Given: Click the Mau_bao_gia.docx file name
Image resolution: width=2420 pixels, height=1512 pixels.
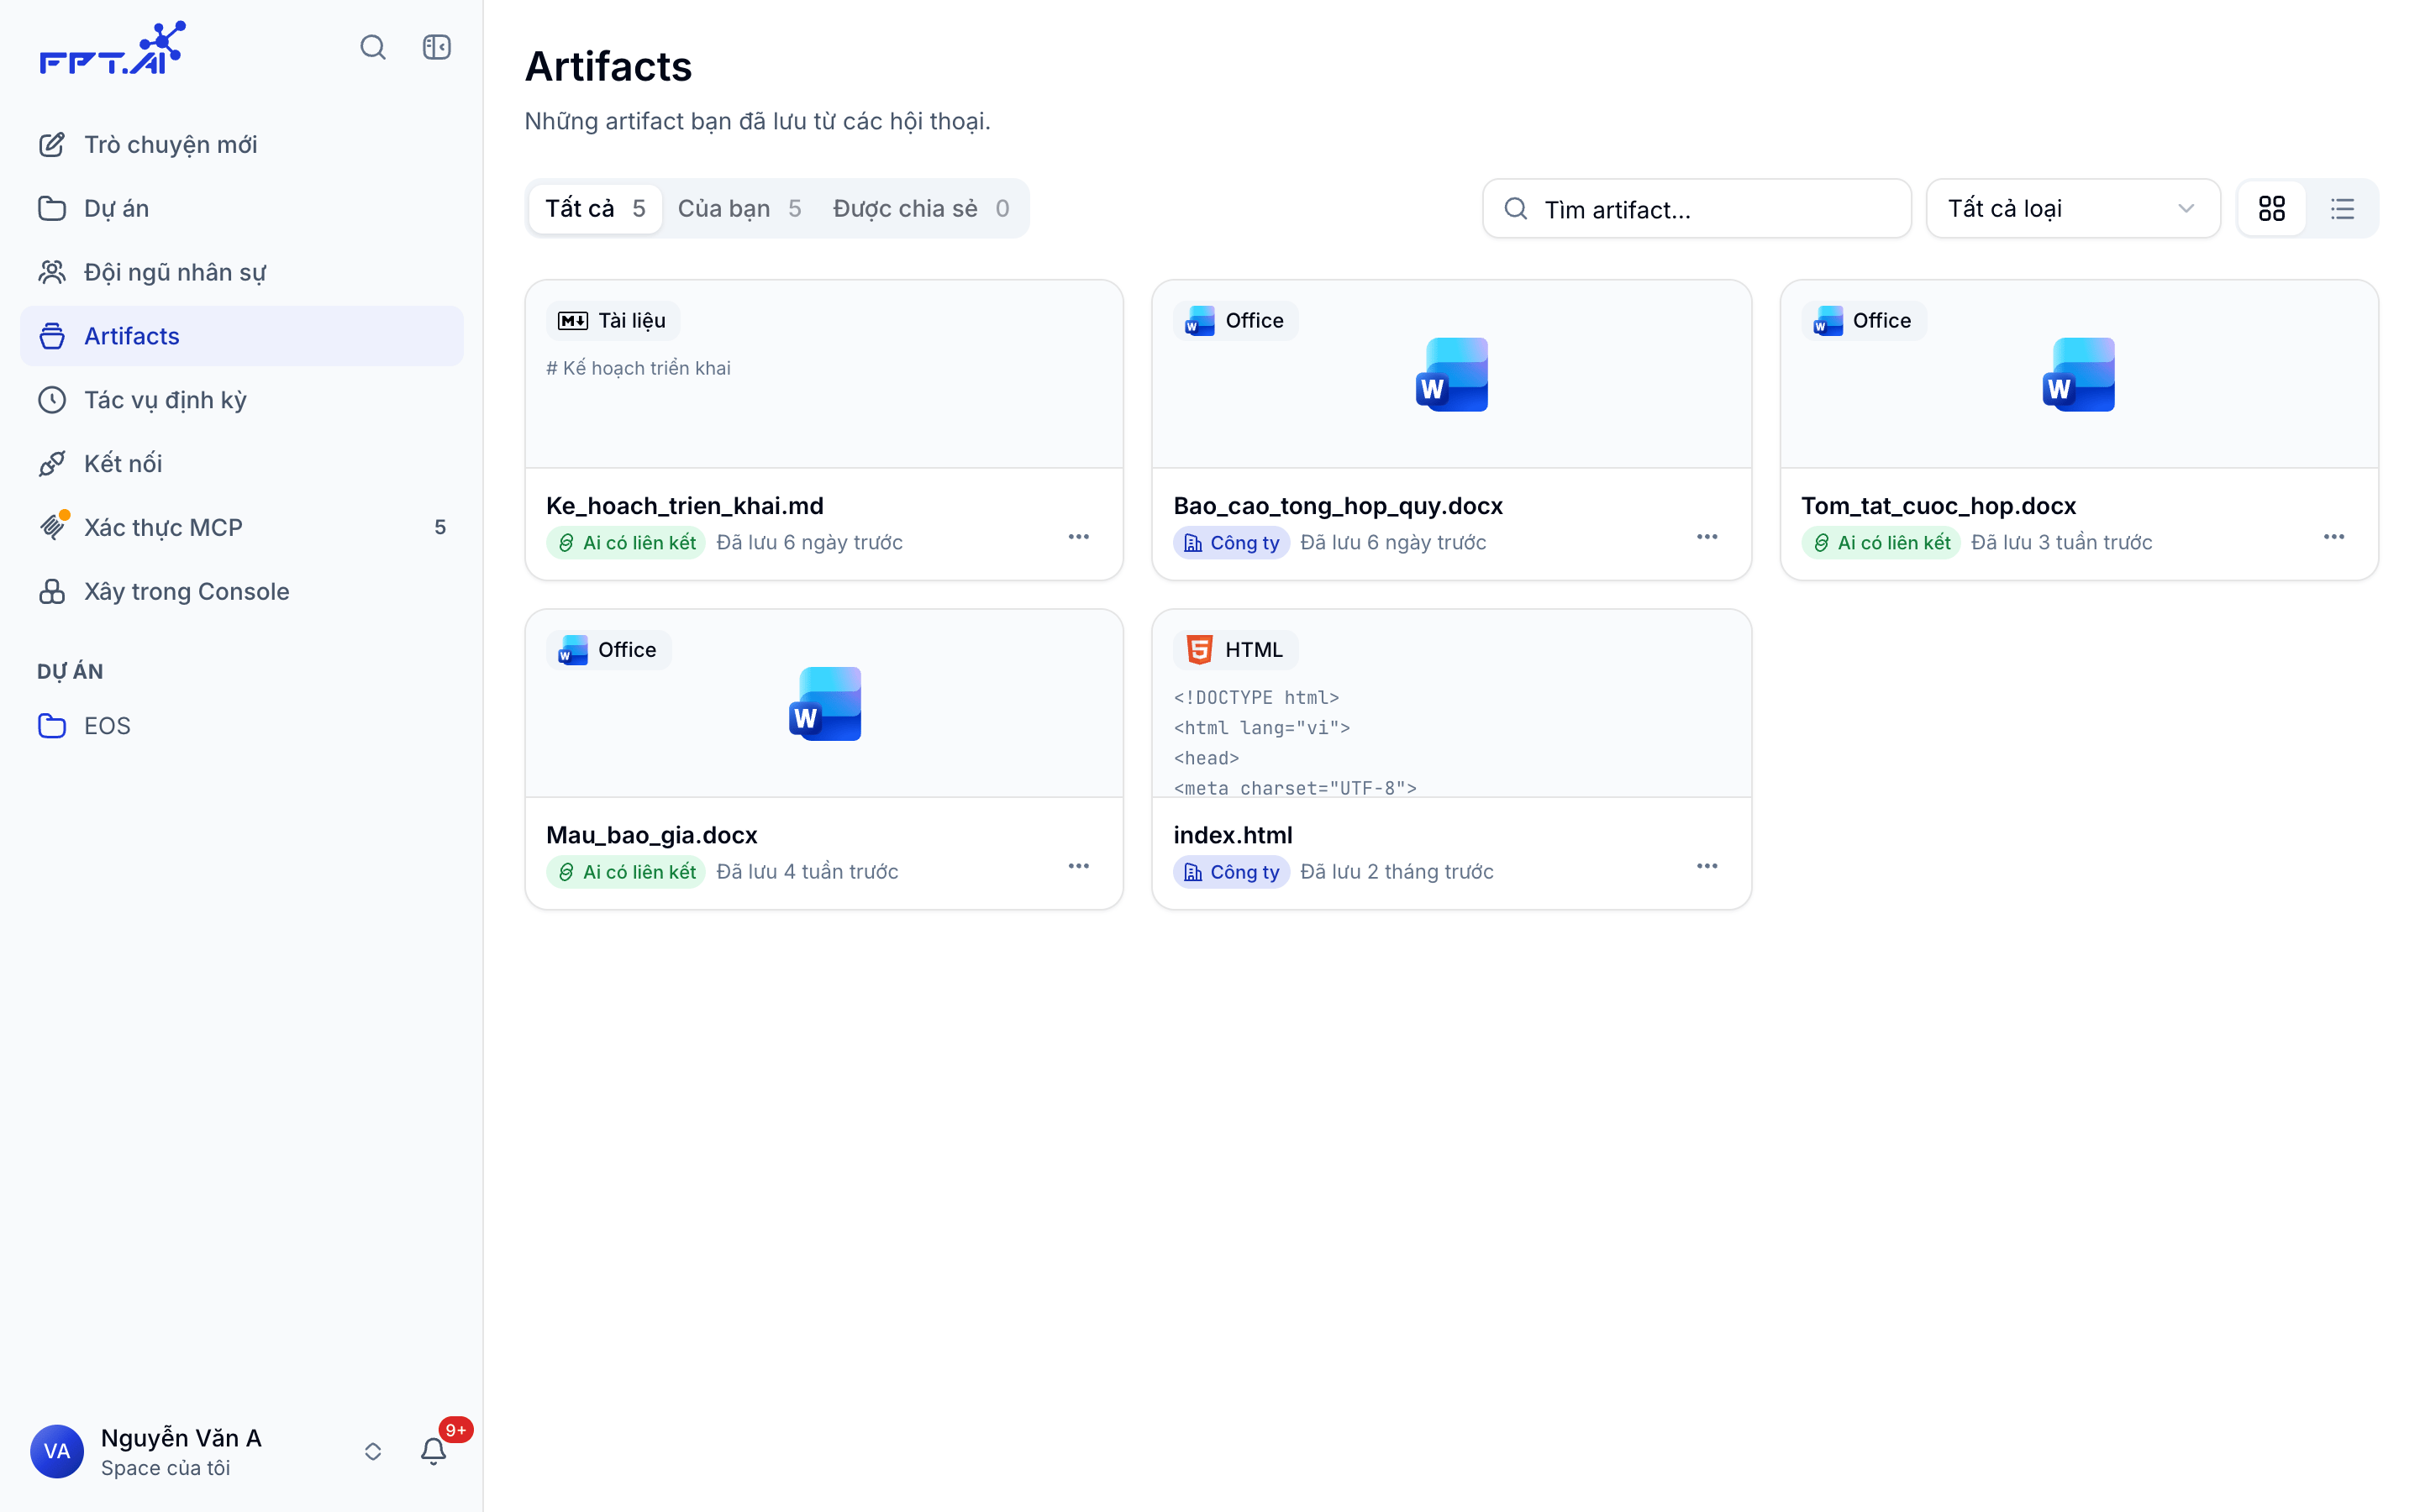Looking at the screenshot, I should (651, 834).
